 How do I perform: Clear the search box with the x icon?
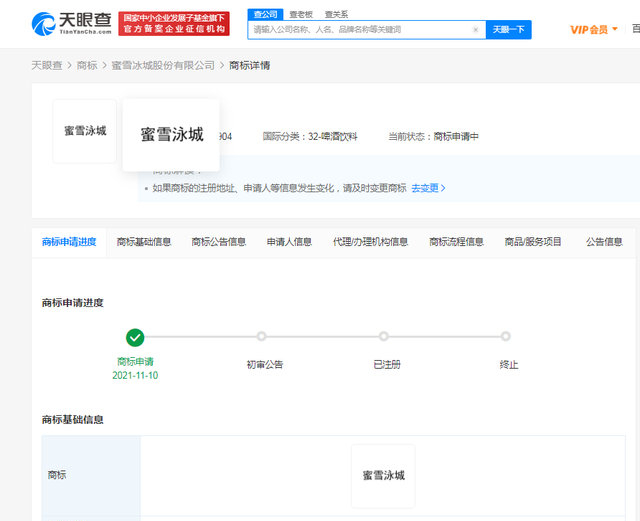pos(475,29)
